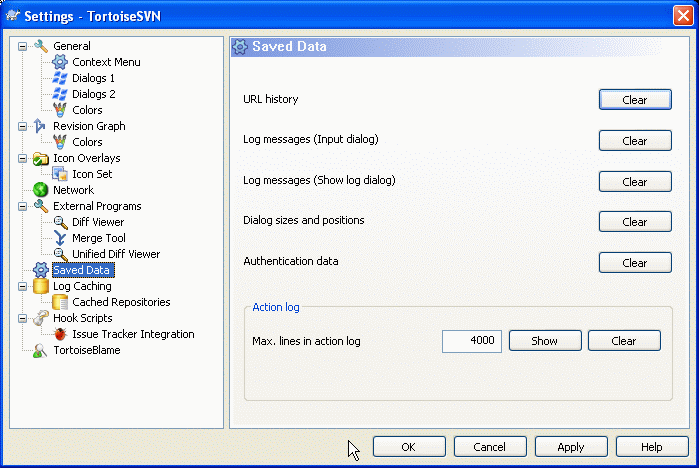Open the Network settings page
Viewport: 699px width, 468px height.
coord(74,190)
